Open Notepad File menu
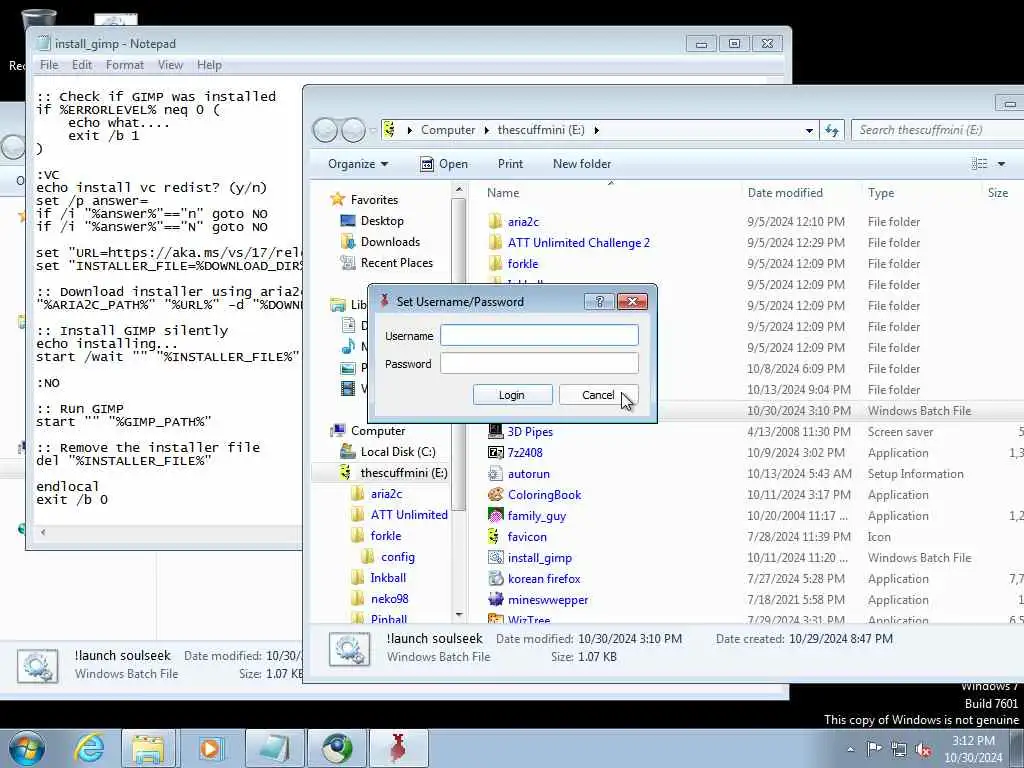Image resolution: width=1024 pixels, height=768 pixels. pos(48,65)
